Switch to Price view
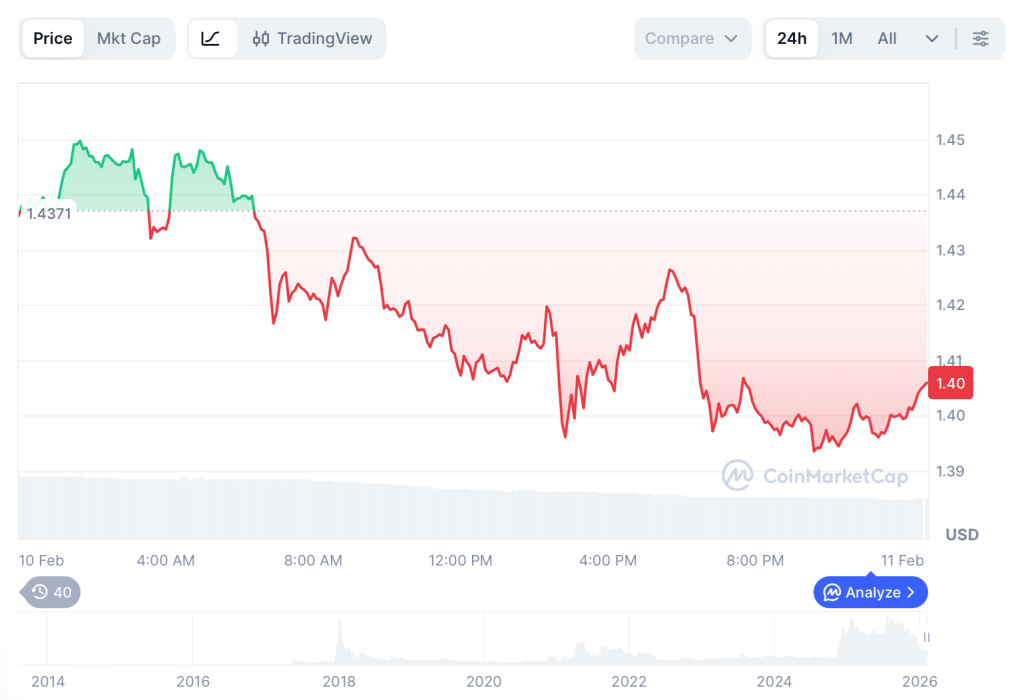Screen dimensions: 1024x700 click(x=52, y=38)
